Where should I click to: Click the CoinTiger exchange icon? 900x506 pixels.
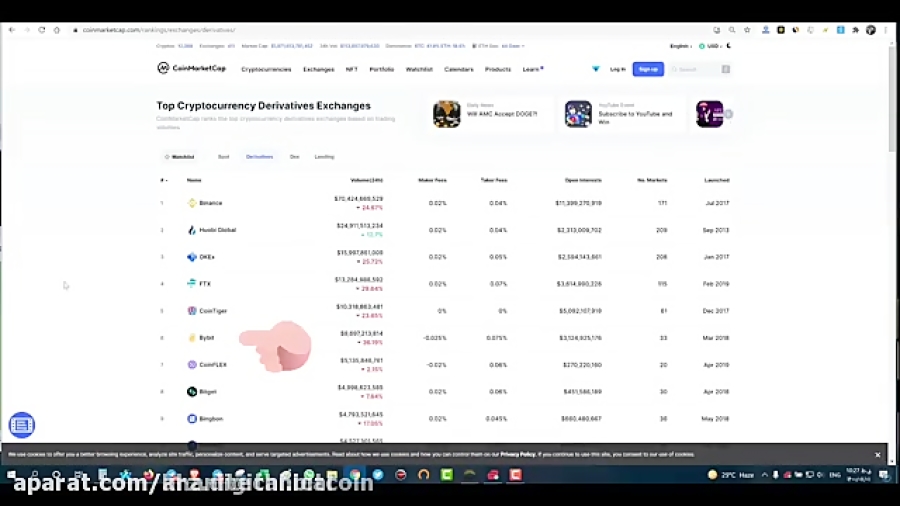coord(192,310)
